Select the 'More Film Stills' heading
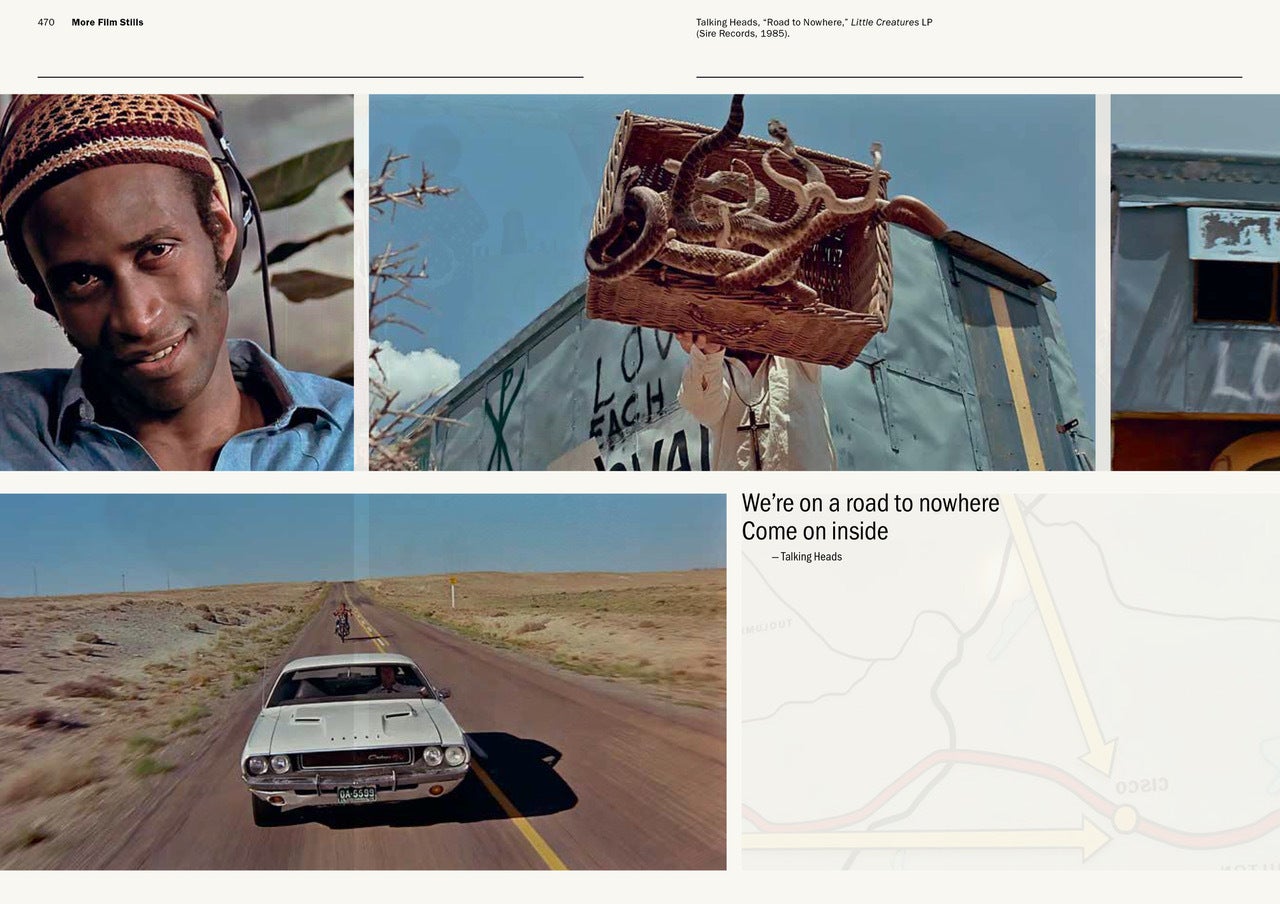This screenshot has height=904, width=1280. 107,22
